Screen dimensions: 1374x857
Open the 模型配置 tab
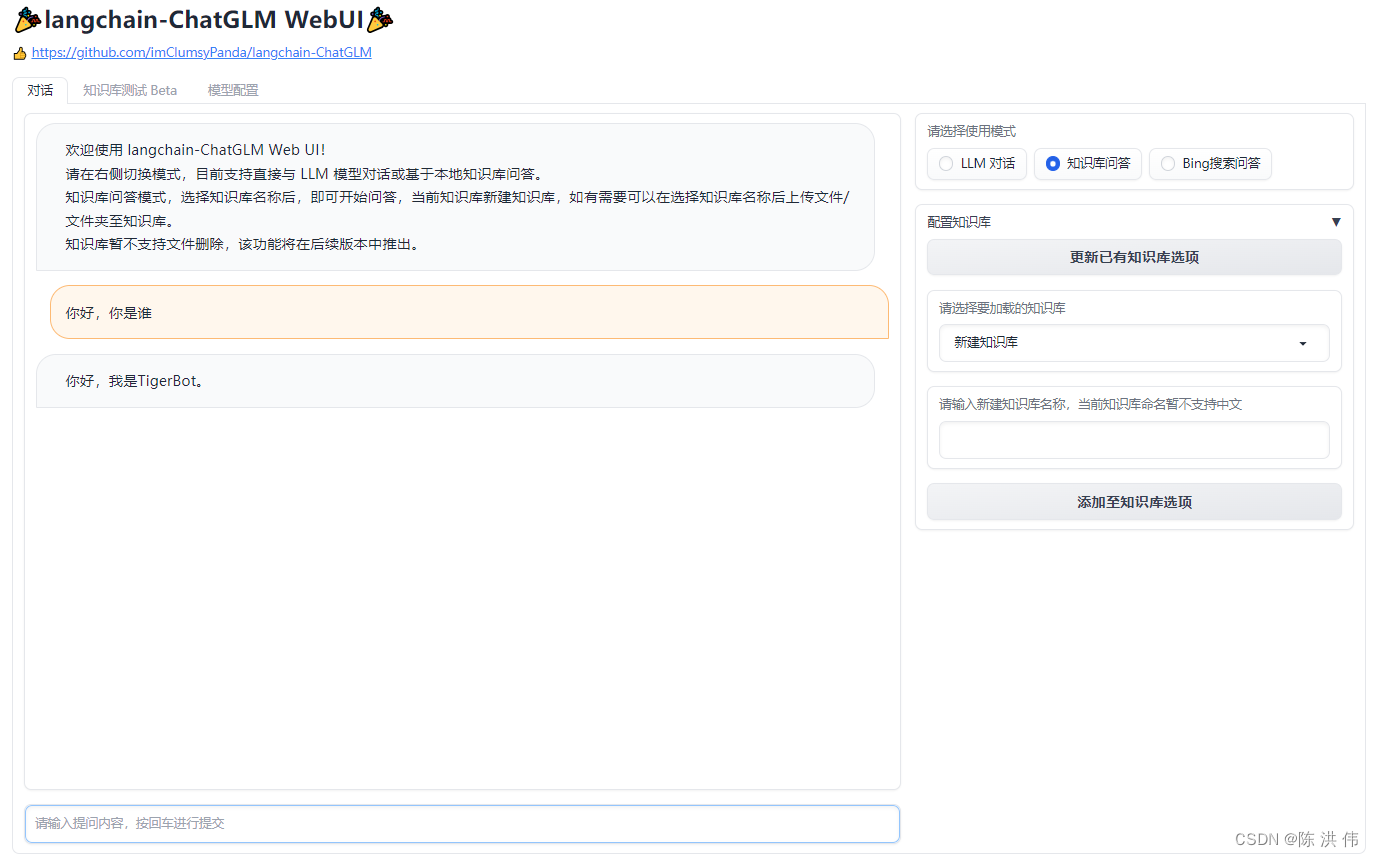233,90
